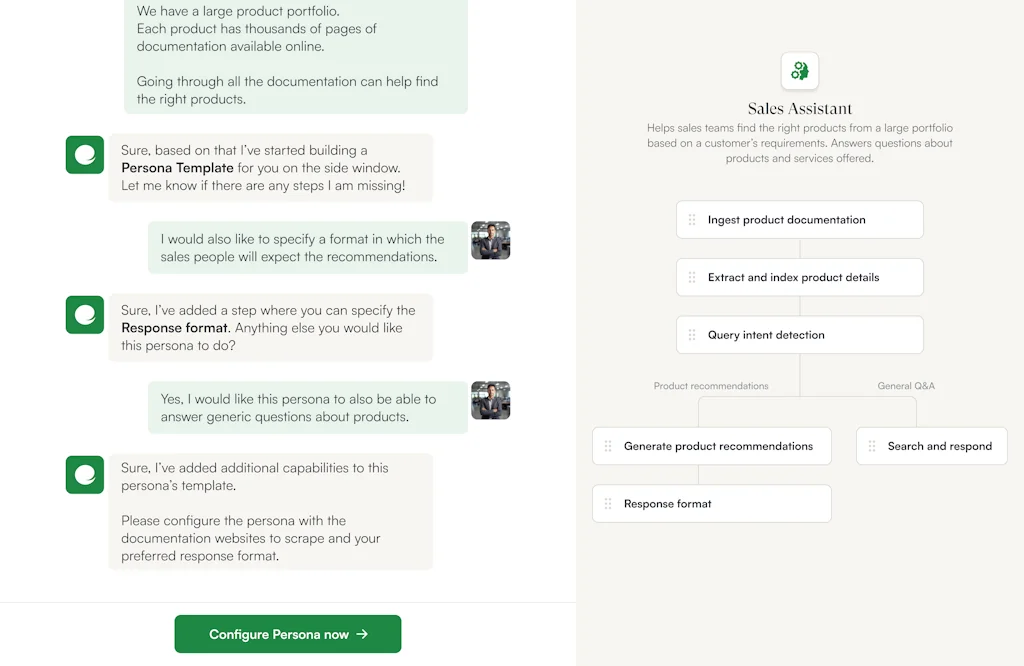Click the drag handle on Search and respond
Image resolution: width=1024 pixels, height=666 pixels.
pos(871,446)
